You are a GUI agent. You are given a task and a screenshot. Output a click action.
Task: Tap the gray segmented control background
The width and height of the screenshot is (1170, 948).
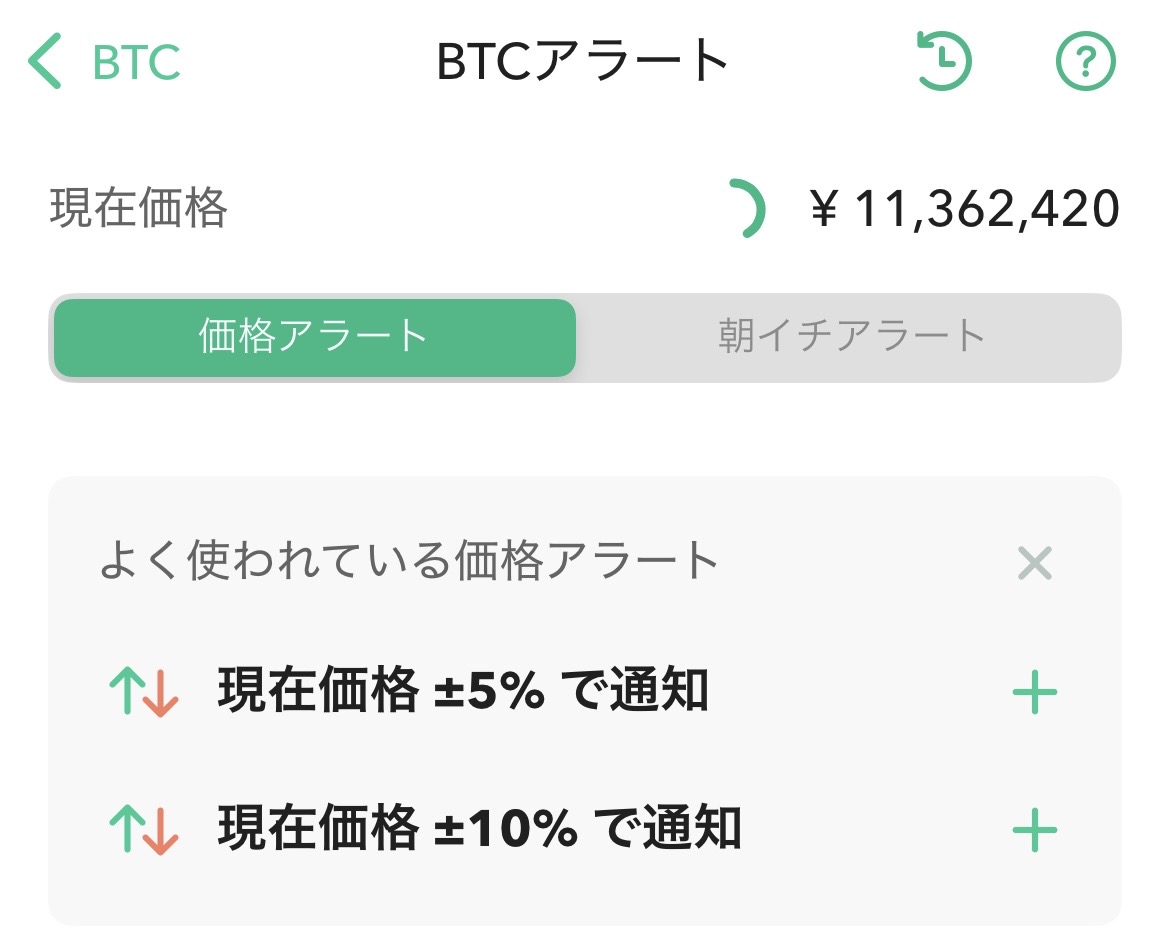(x=585, y=337)
